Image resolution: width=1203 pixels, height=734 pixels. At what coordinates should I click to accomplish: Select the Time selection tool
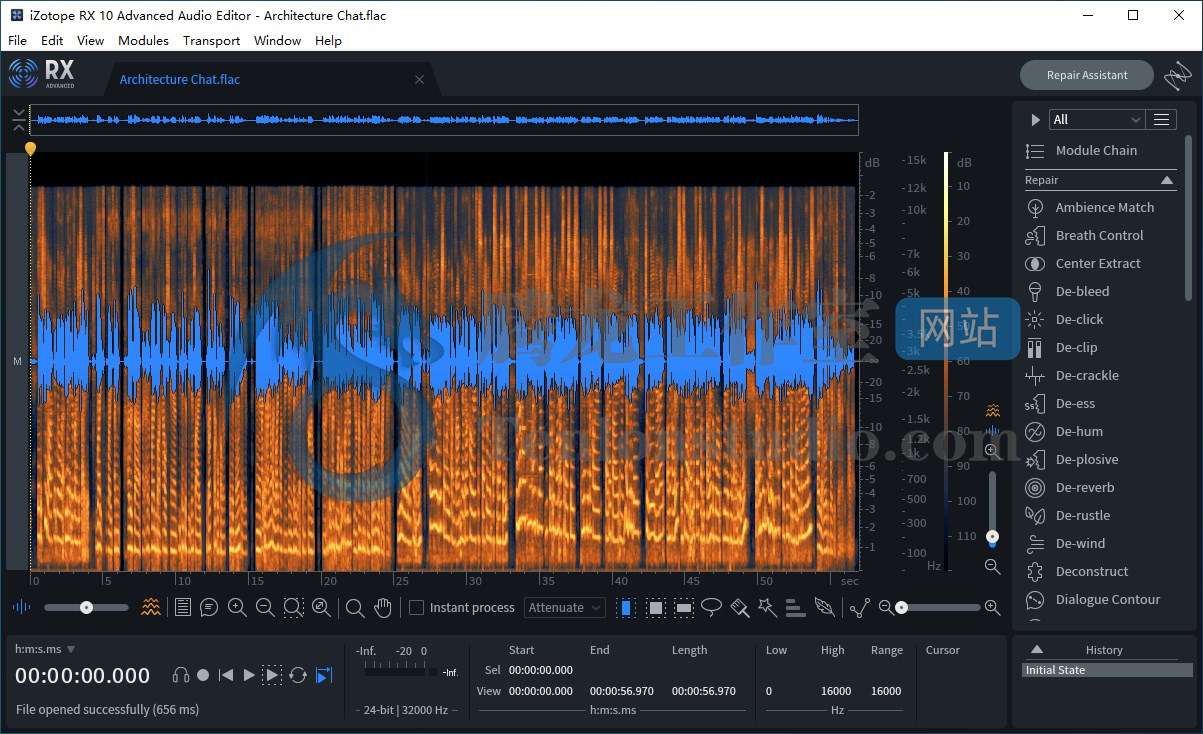(x=626, y=607)
